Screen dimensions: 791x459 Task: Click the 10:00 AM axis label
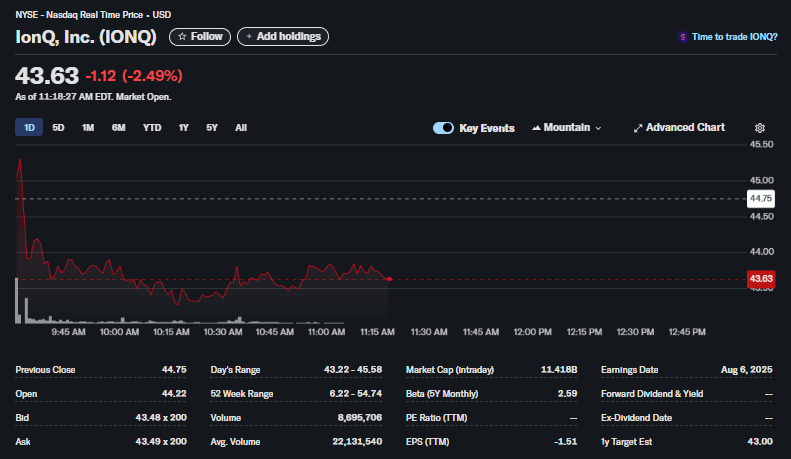pyautogui.click(x=119, y=332)
